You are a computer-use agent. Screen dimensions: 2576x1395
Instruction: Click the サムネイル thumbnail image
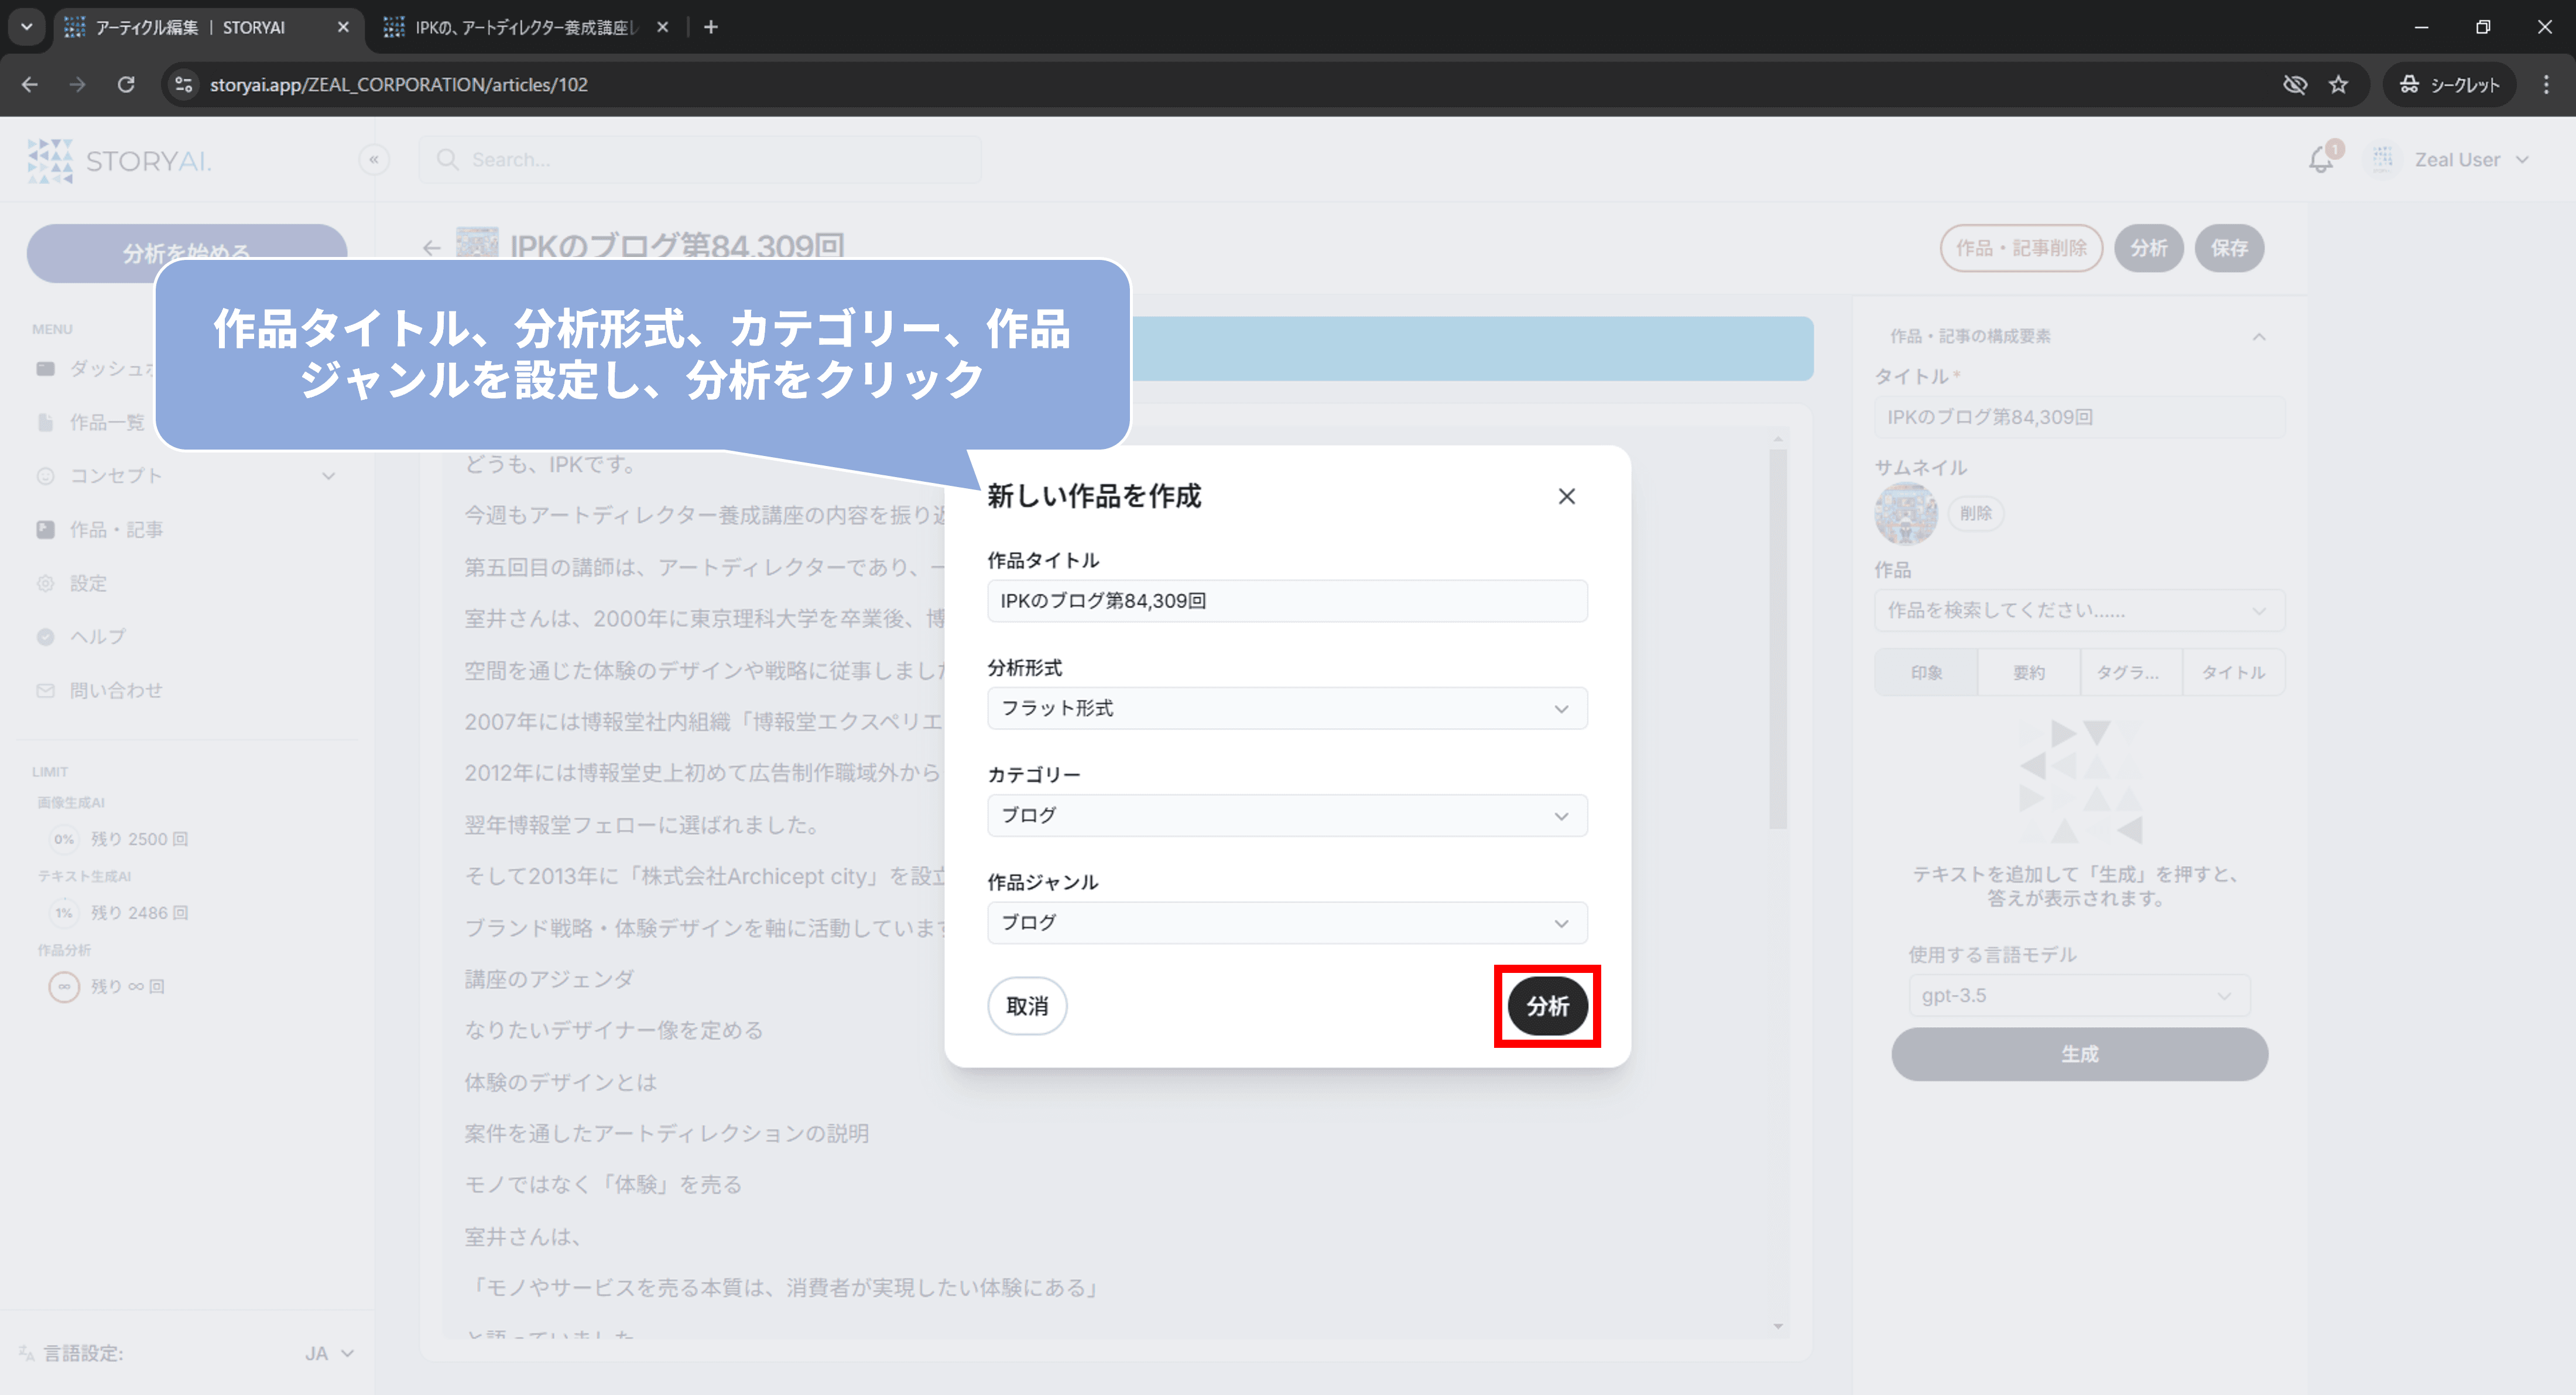[1905, 513]
